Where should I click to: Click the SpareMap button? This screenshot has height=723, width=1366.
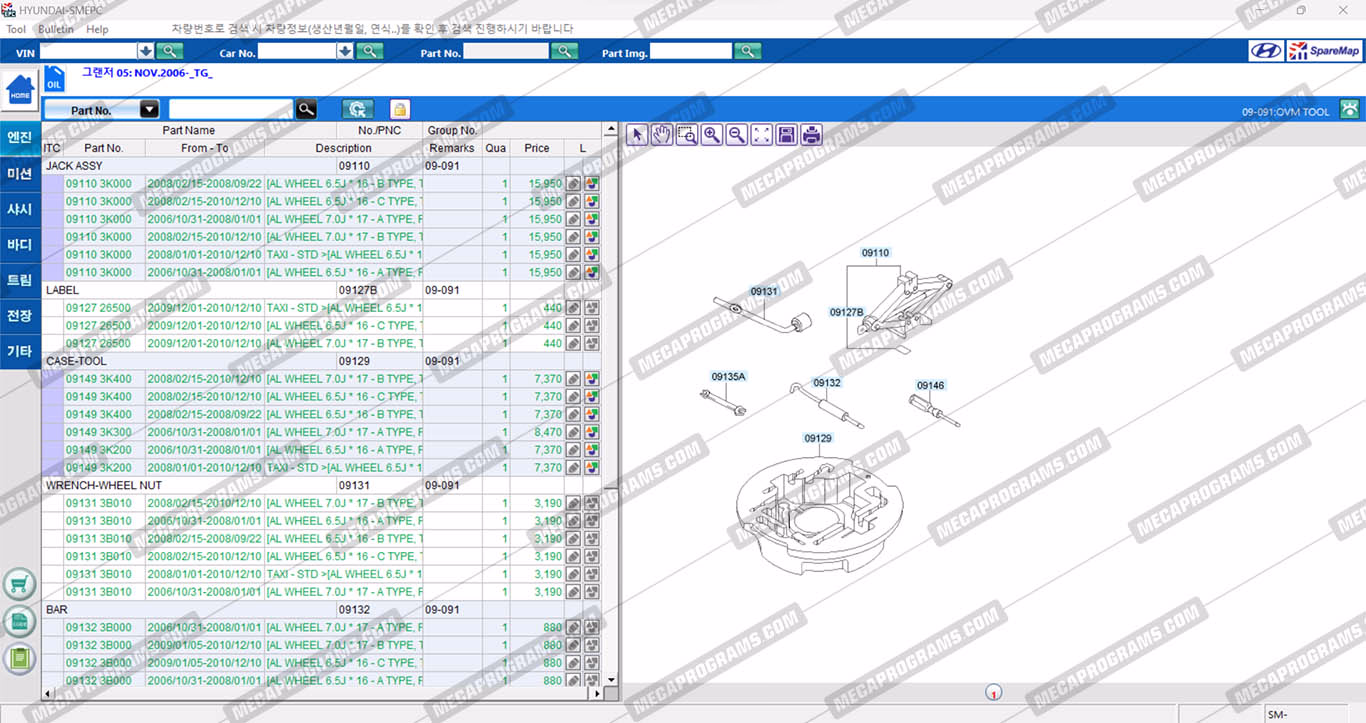point(1324,51)
